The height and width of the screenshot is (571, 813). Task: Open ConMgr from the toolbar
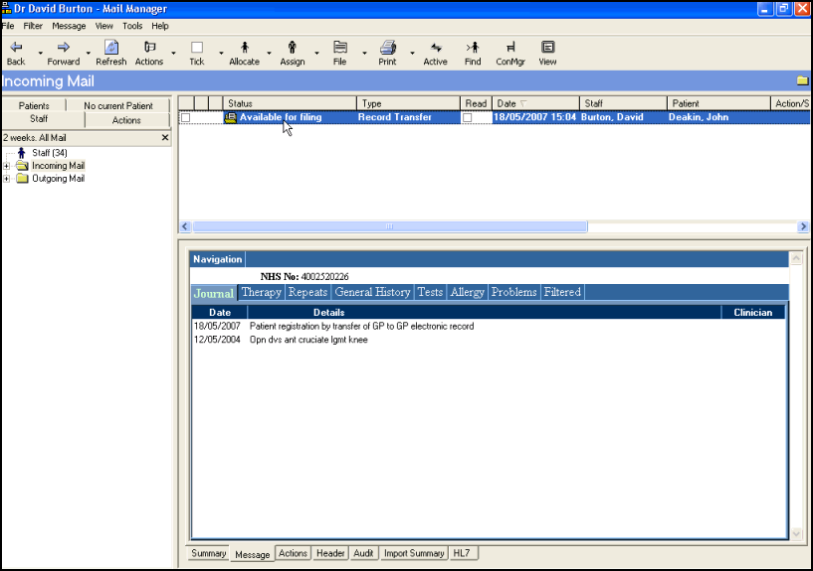(509, 47)
